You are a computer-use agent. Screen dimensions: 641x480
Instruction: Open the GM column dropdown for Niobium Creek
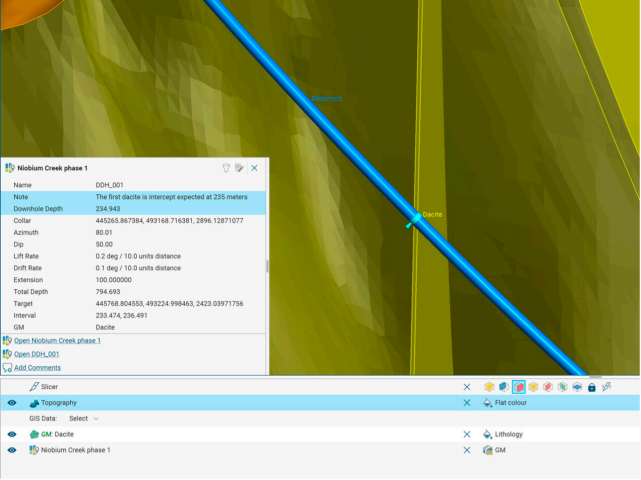pos(501,451)
